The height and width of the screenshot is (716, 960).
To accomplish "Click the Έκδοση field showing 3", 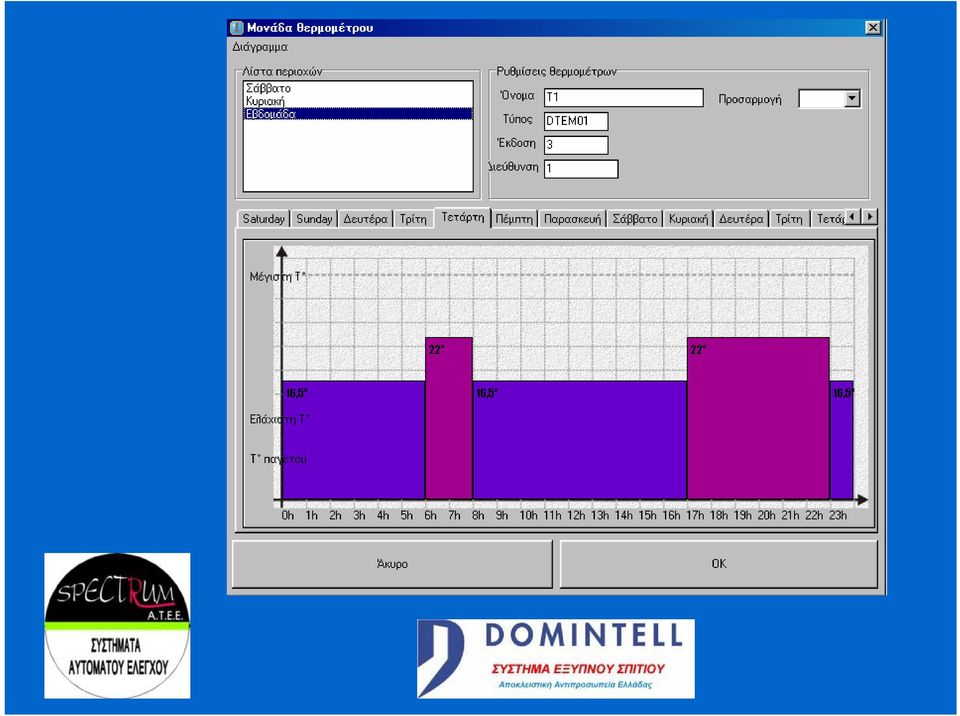I will [x=576, y=145].
